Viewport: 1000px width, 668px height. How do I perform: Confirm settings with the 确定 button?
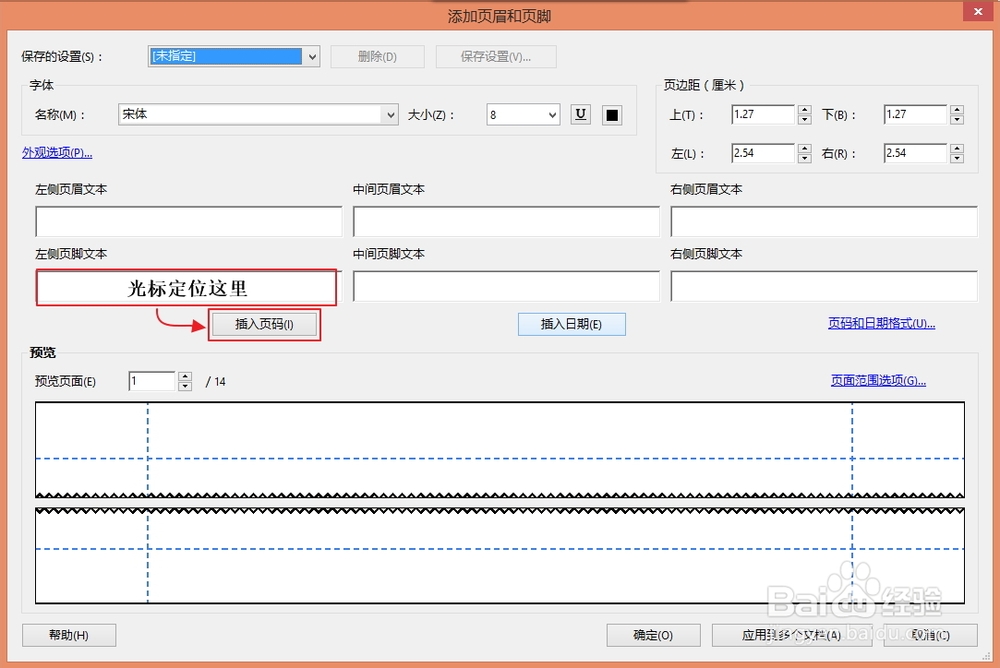point(652,635)
